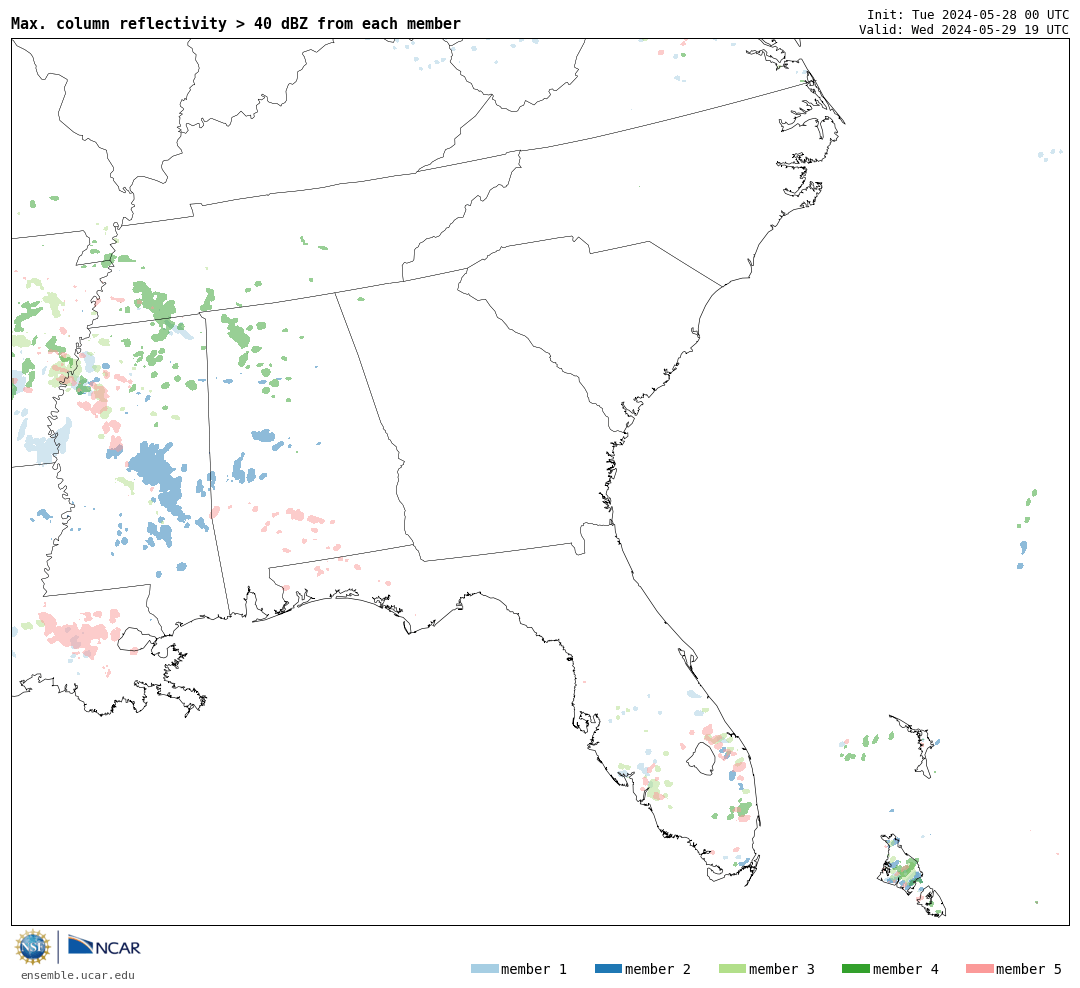
Task: Select the 'member 2' legend label
Action: click(x=658, y=969)
